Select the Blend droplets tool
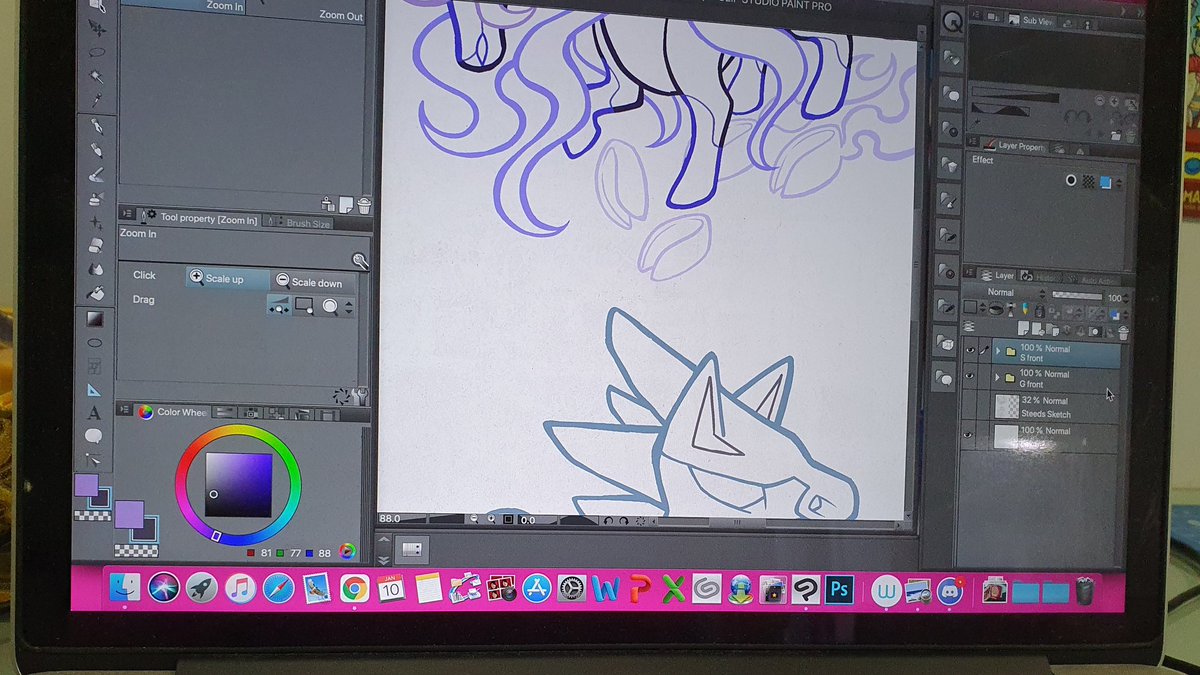Viewport: 1200px width, 675px height. pyautogui.click(x=96, y=269)
